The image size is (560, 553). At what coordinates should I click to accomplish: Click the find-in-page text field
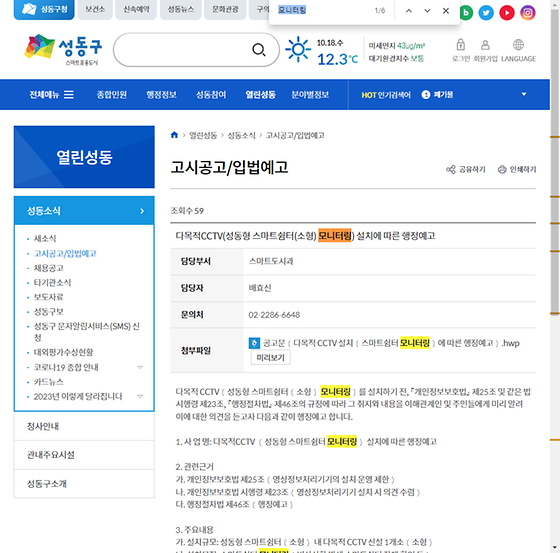[x=321, y=10]
